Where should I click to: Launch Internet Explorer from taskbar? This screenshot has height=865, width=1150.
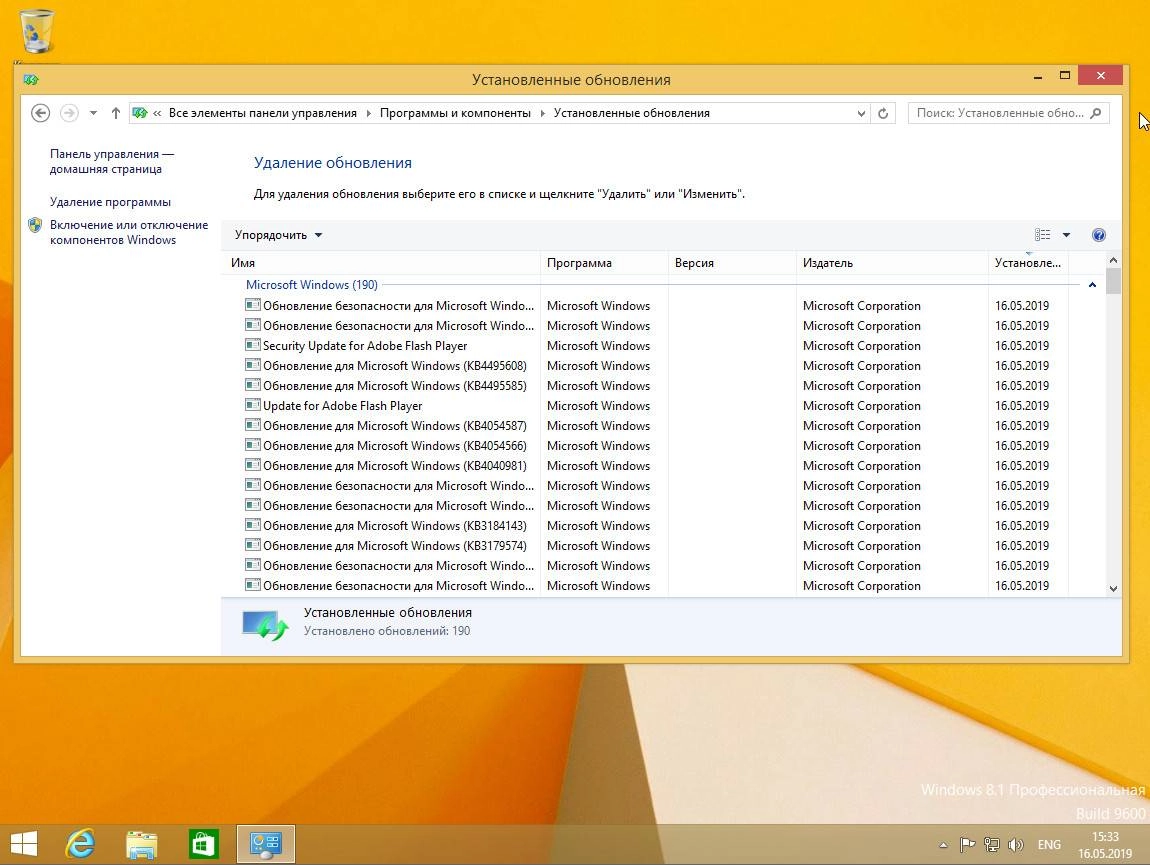coord(80,844)
